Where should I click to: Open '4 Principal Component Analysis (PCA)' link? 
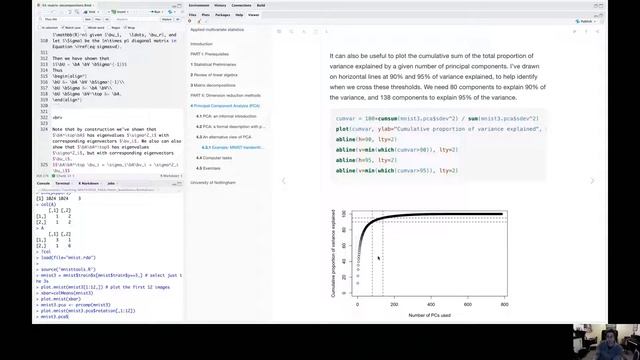(225, 106)
